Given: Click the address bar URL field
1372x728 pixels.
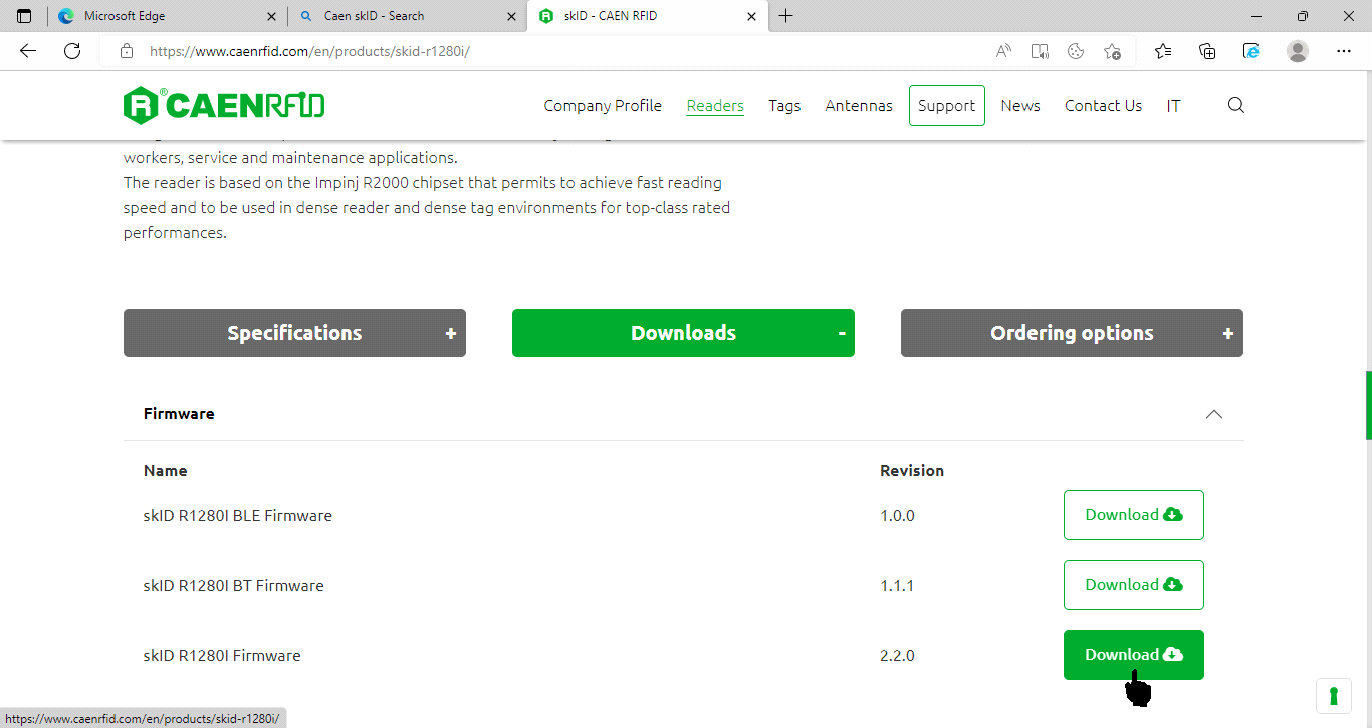Looking at the screenshot, I should point(550,51).
